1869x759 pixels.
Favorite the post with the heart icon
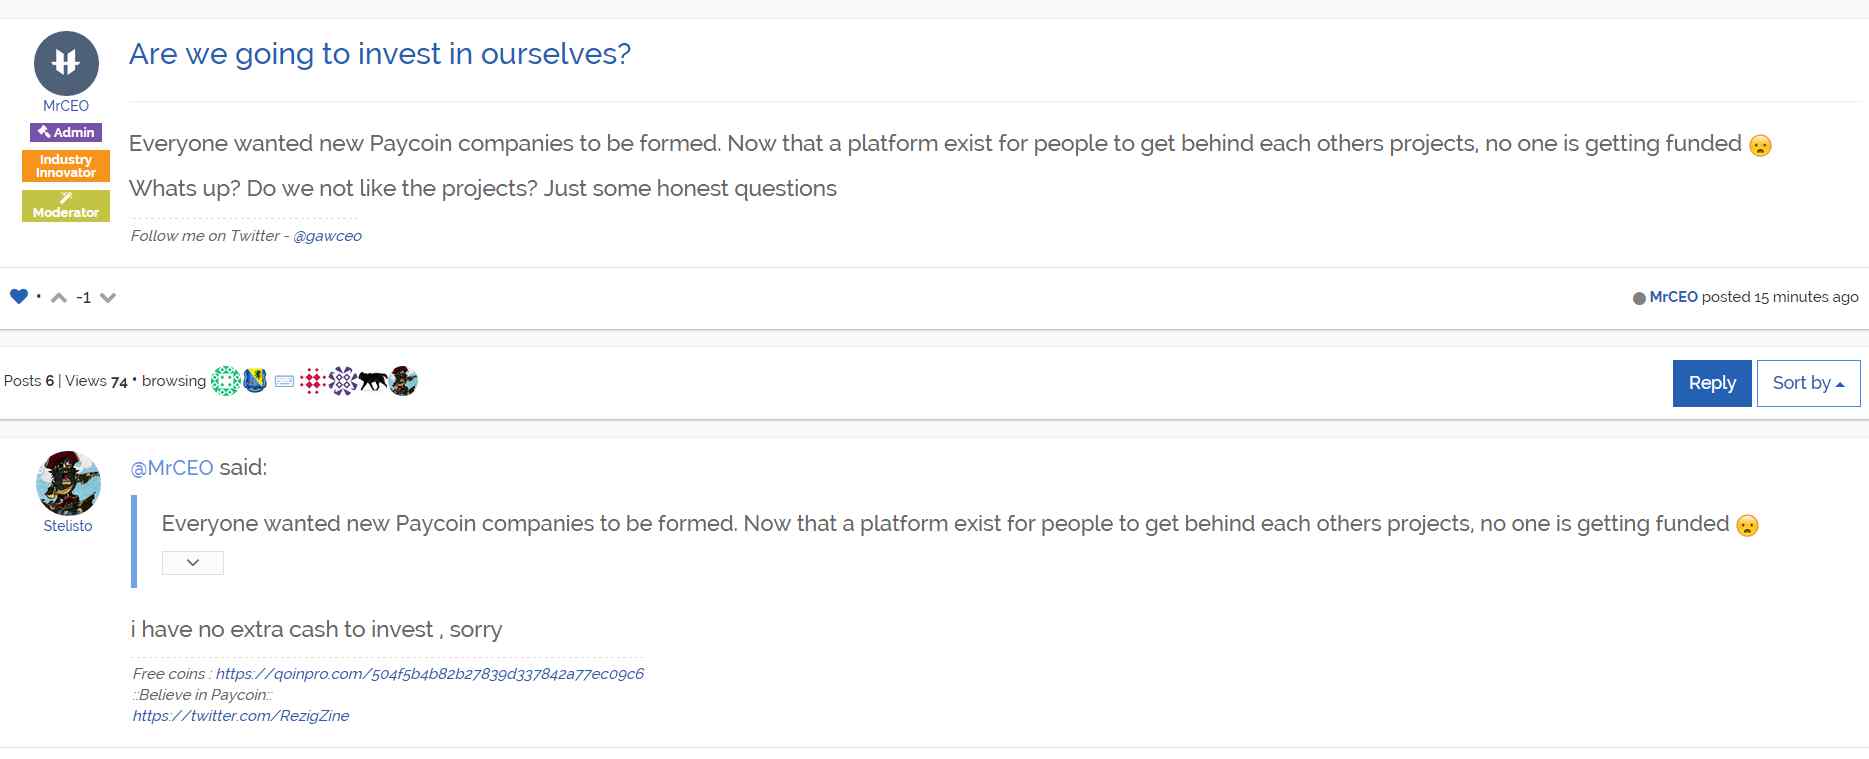(19, 296)
